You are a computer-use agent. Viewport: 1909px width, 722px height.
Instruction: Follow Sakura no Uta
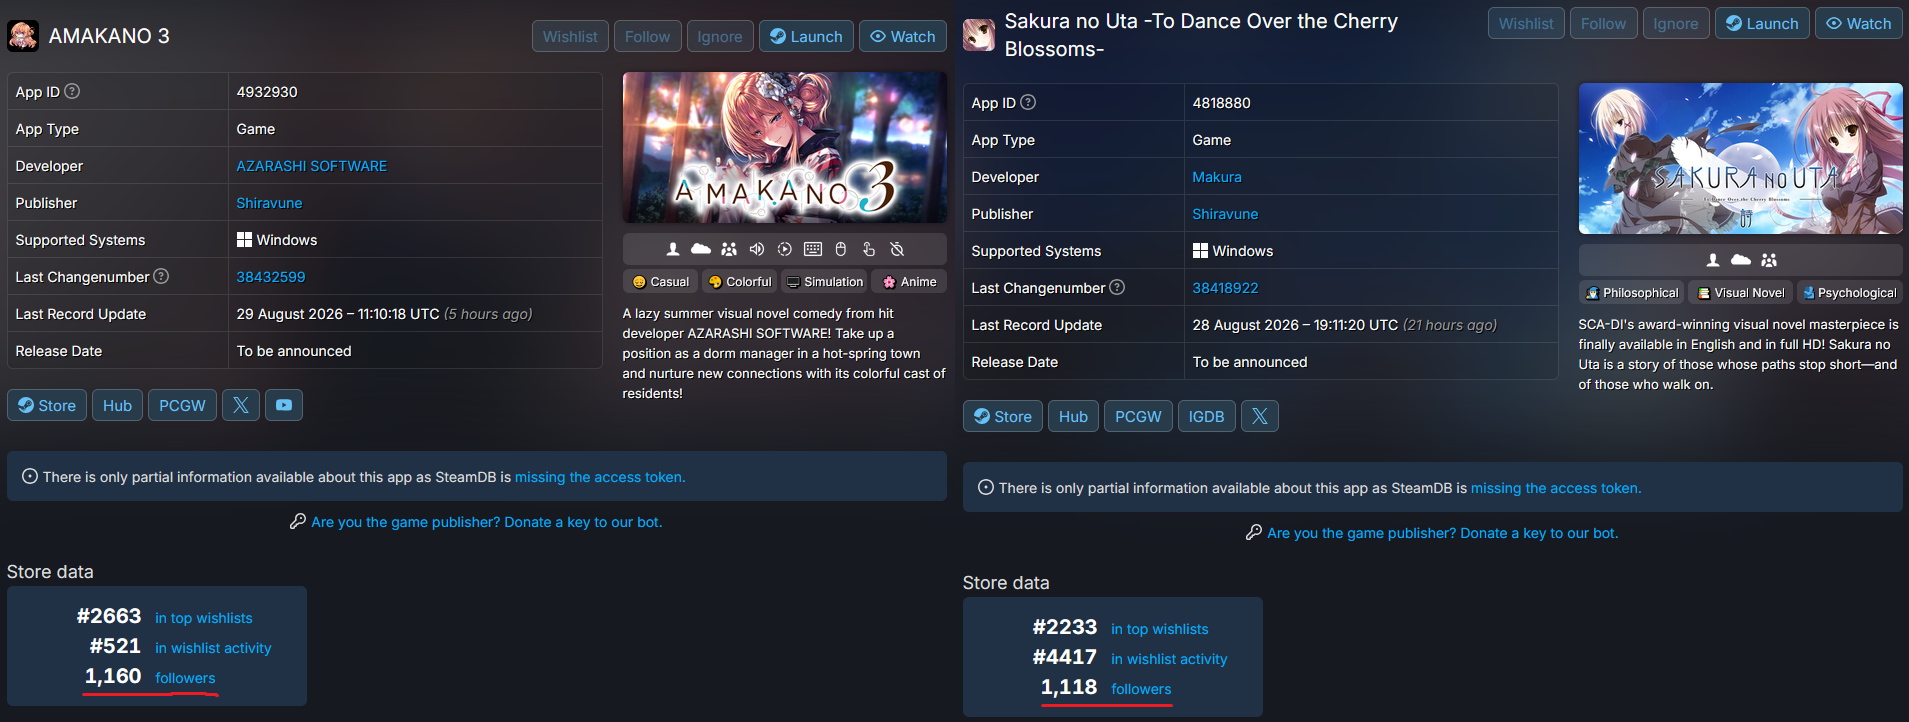(x=1604, y=23)
